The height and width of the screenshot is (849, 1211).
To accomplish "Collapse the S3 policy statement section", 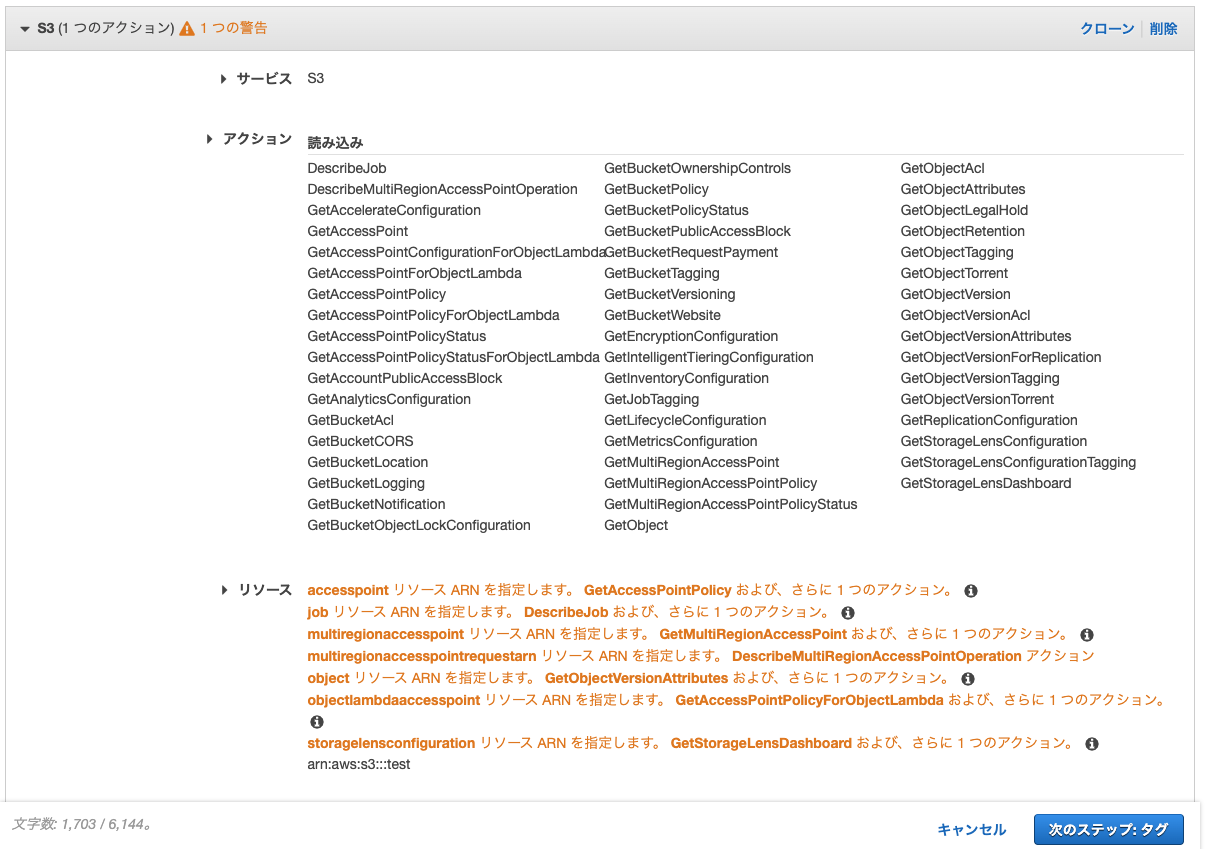I will tap(25, 29).
